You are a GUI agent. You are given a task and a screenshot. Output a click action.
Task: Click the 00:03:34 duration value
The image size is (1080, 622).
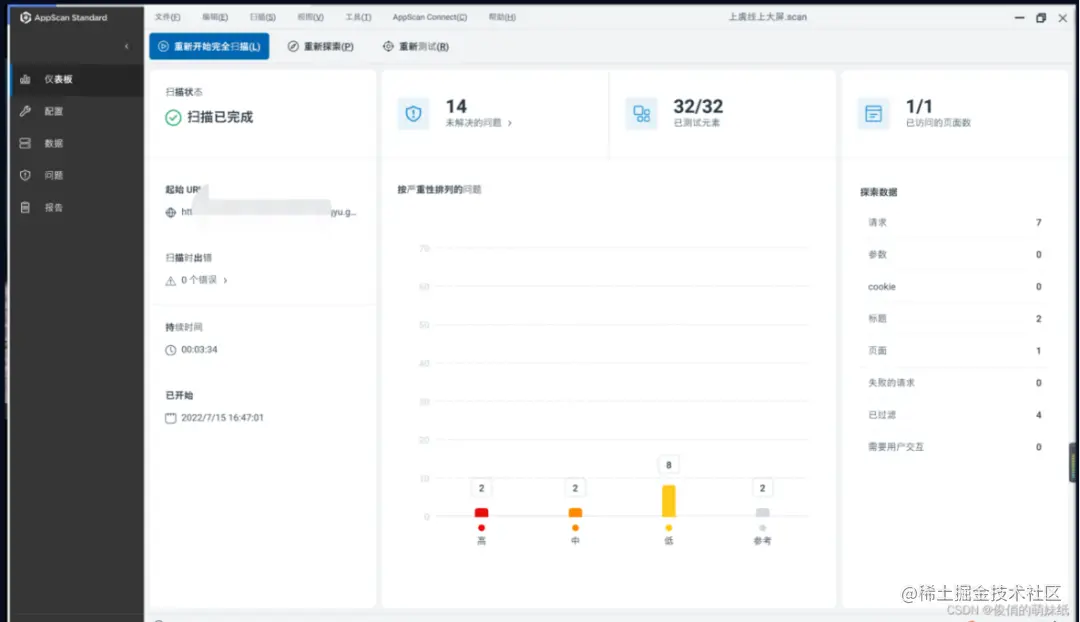point(199,350)
